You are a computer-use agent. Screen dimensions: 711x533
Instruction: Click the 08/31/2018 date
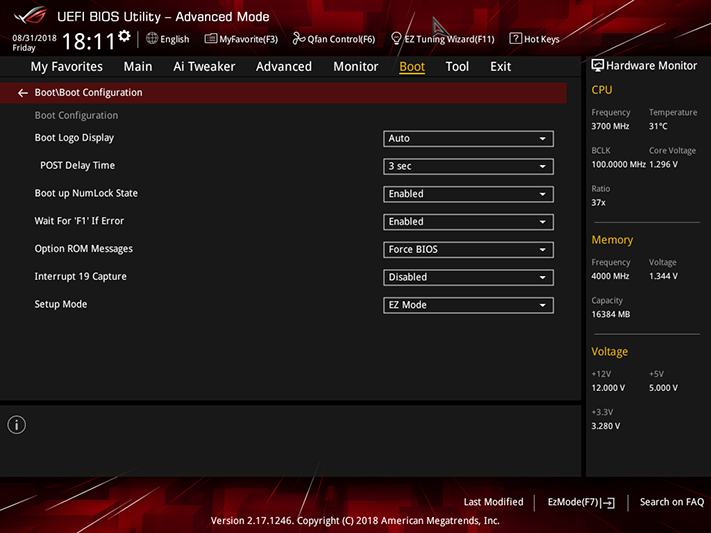[x=34, y=38]
